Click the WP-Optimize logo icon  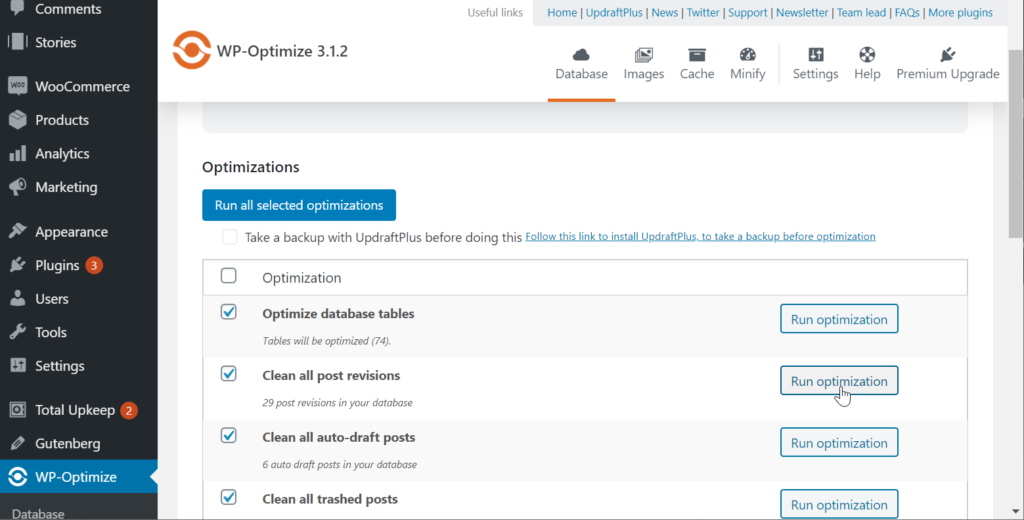pyautogui.click(x=191, y=51)
